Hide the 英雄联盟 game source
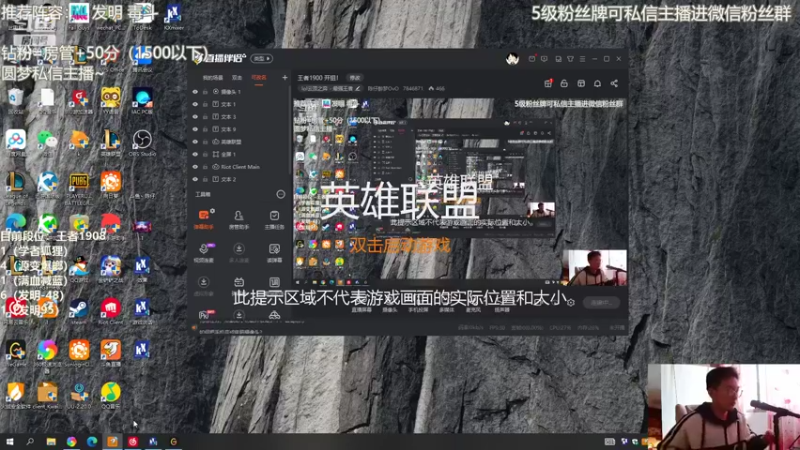 pyautogui.click(x=195, y=142)
